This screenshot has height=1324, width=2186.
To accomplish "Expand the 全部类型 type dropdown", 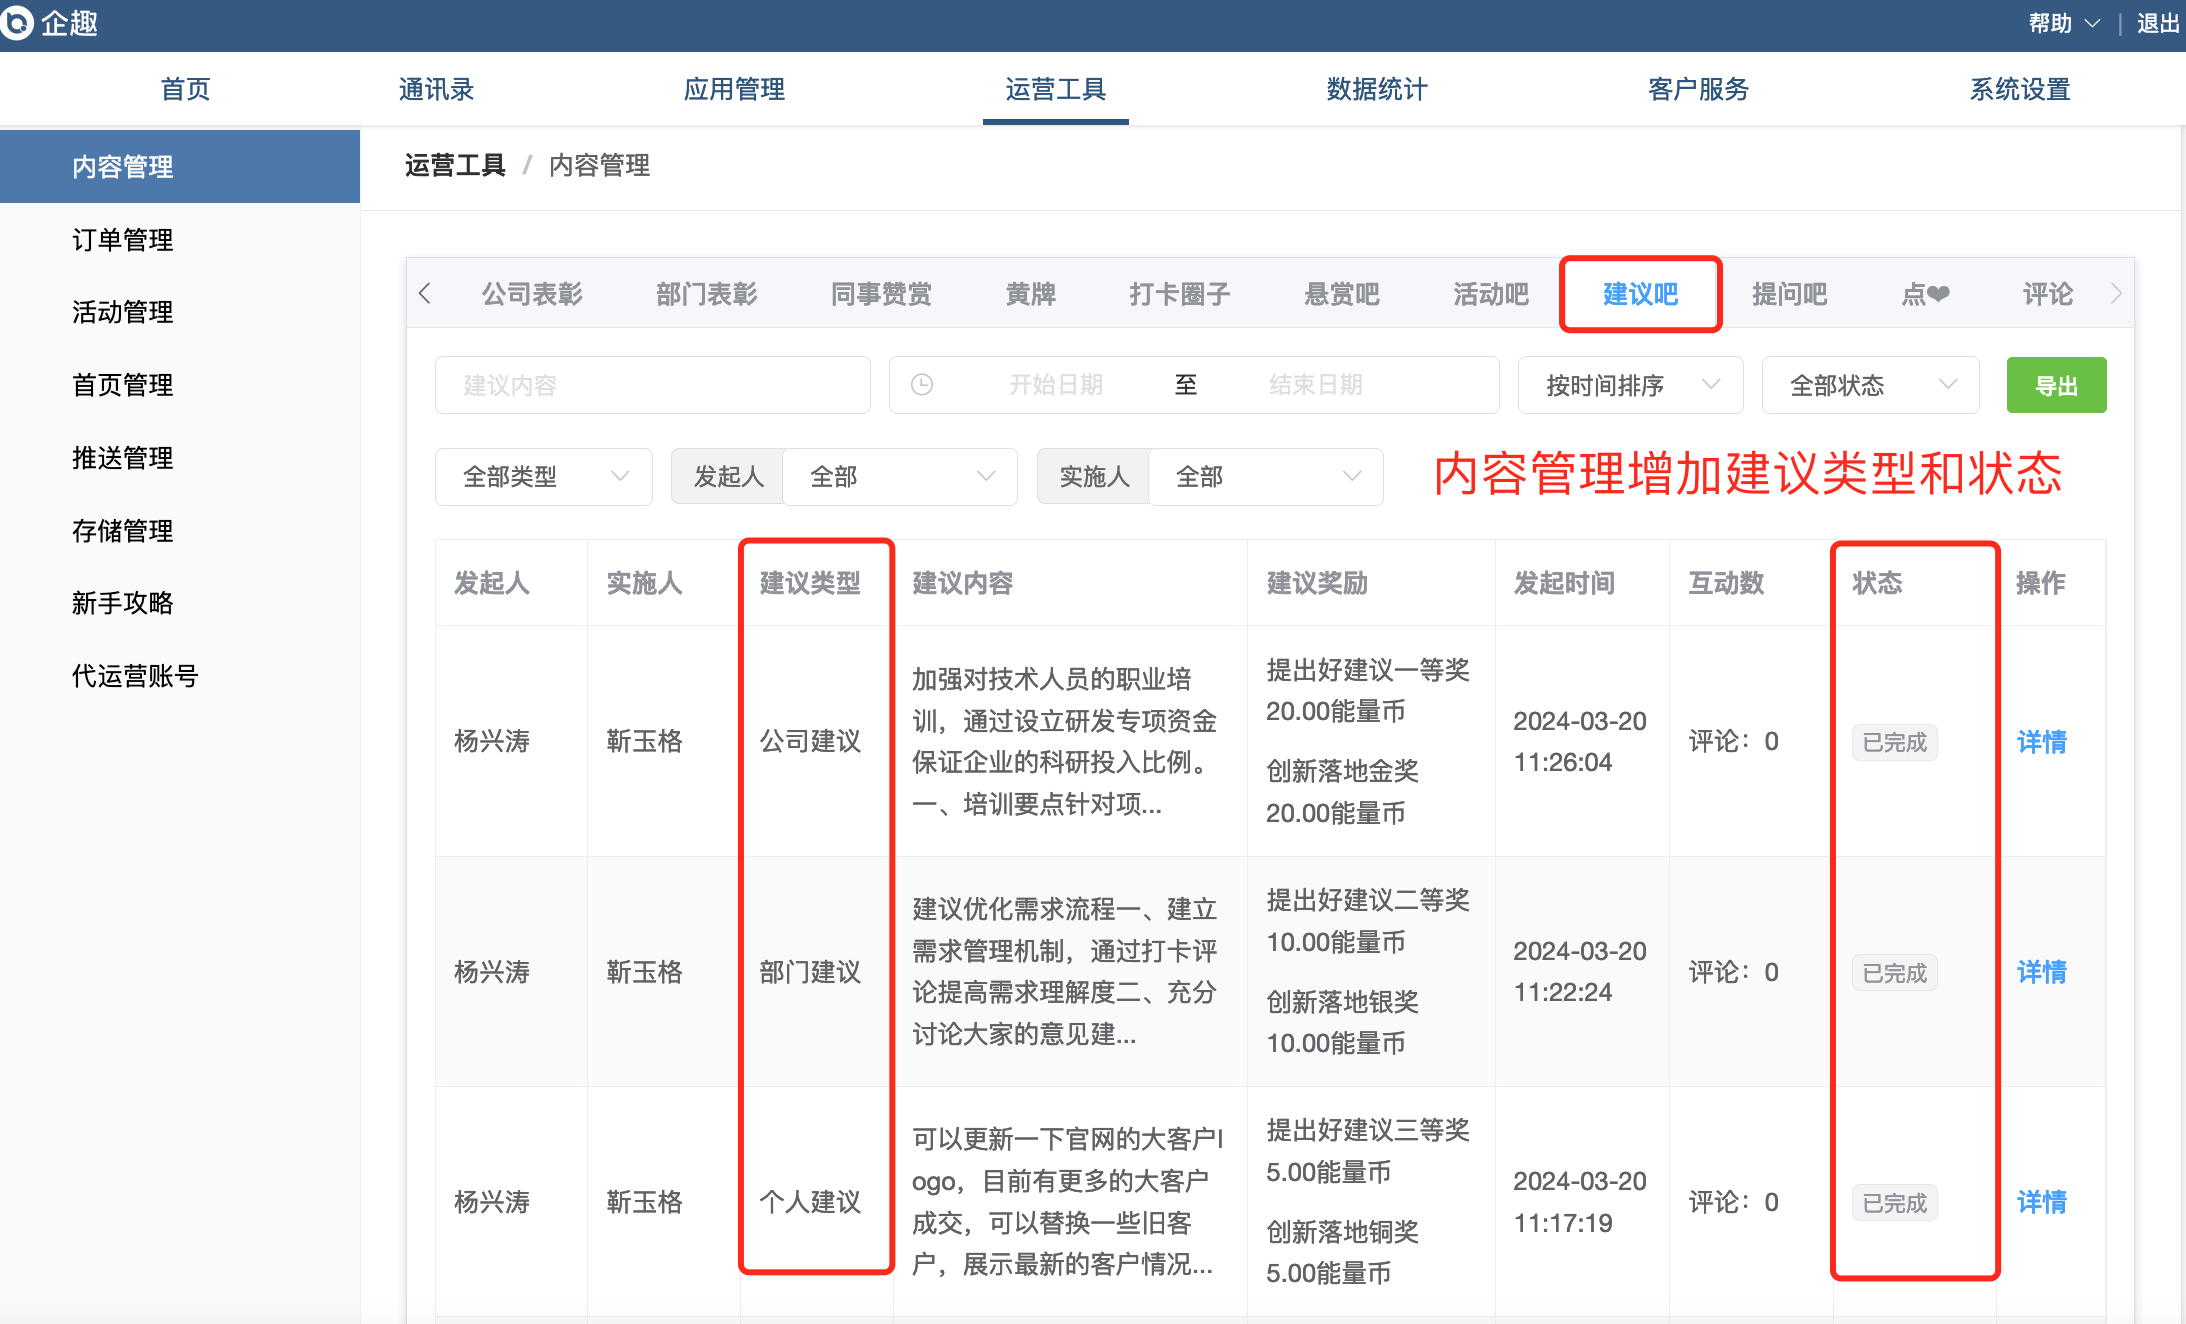I will pyautogui.click(x=544, y=477).
